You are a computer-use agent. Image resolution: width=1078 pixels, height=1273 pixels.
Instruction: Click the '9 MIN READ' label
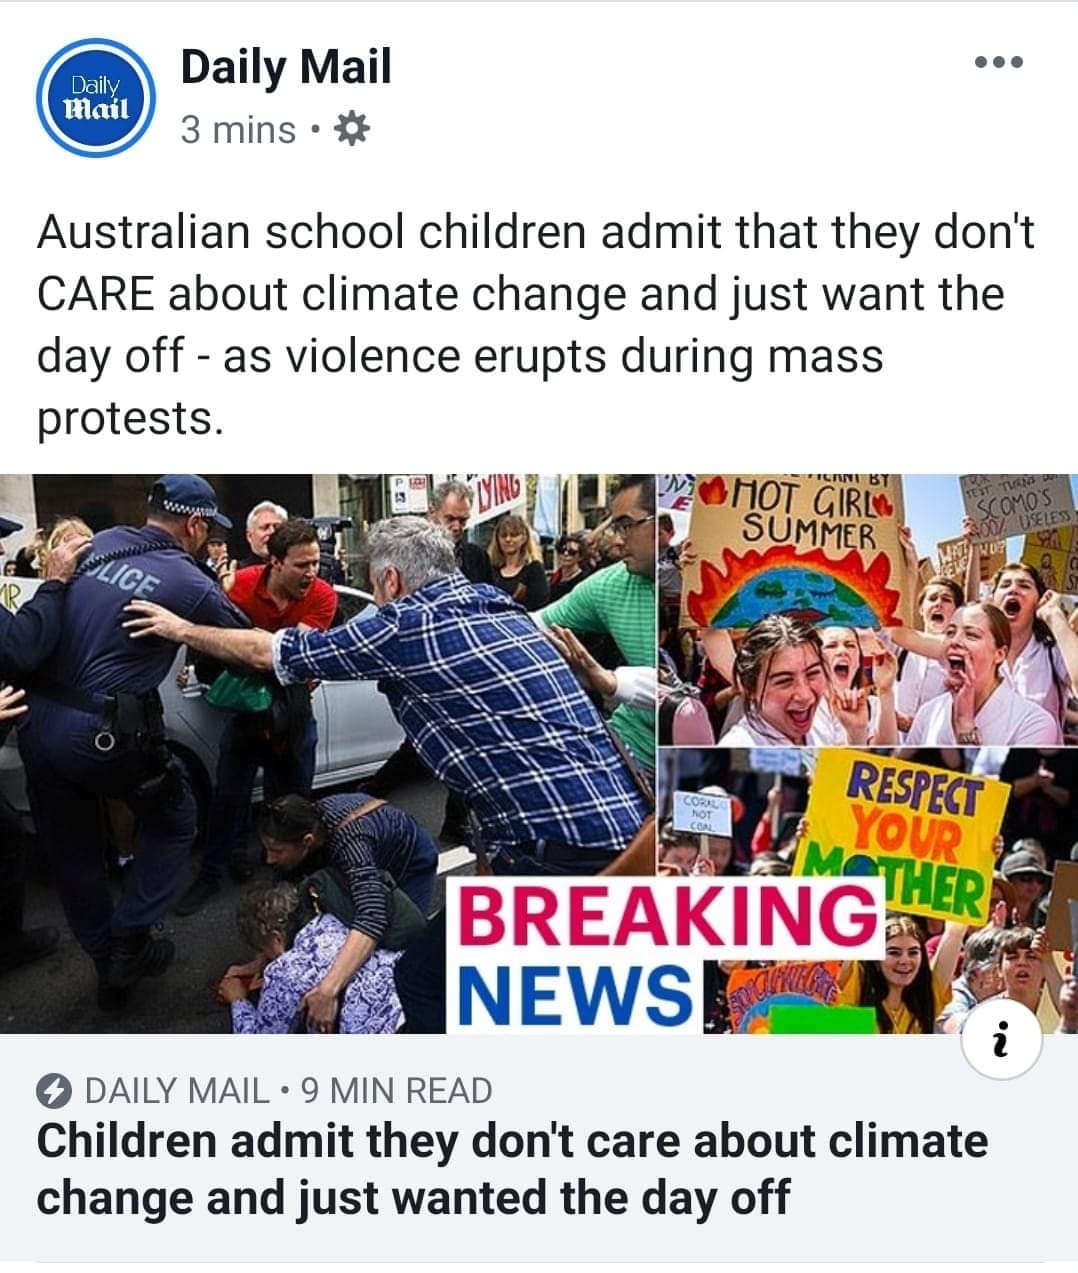click(x=396, y=1091)
